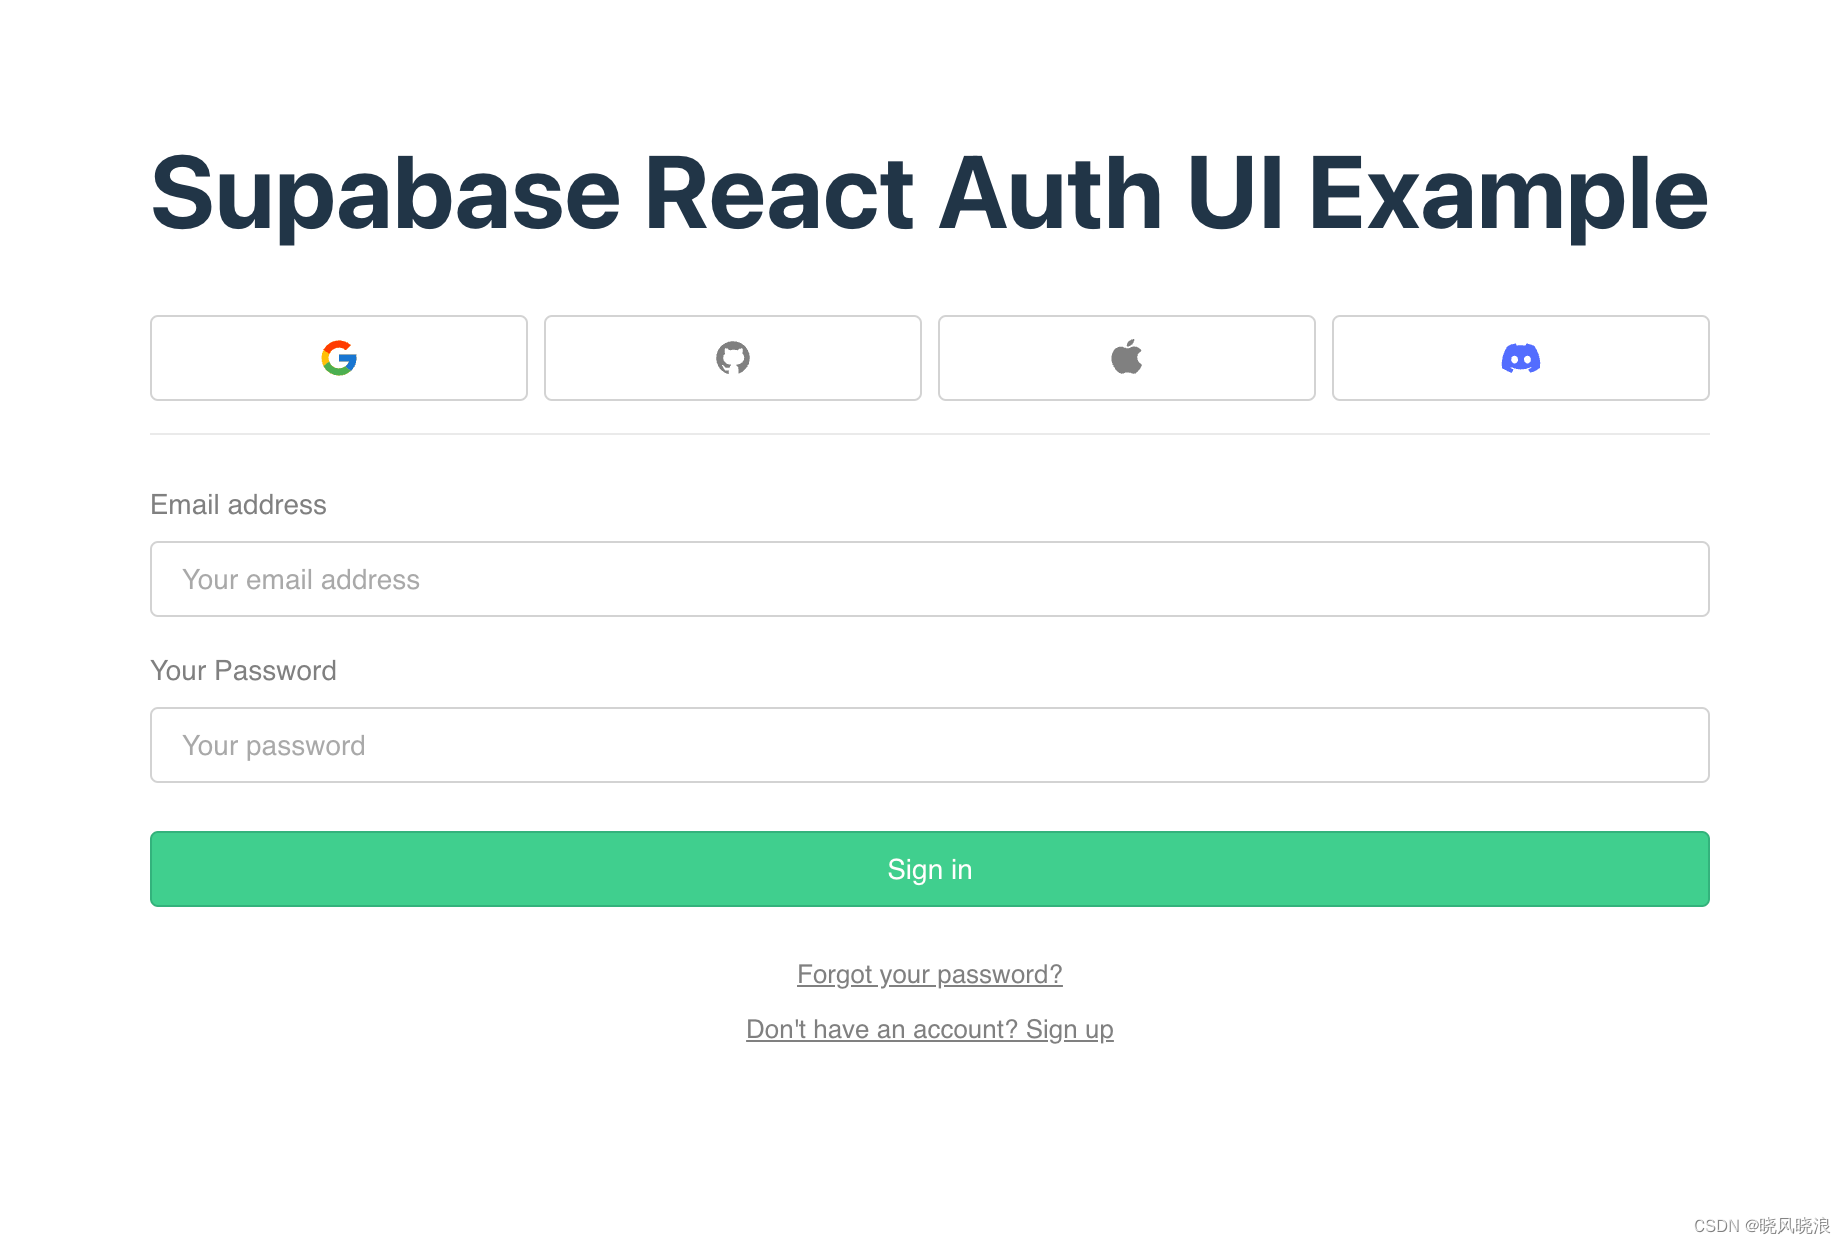Sign in with the Apple icon button

[x=1127, y=358]
